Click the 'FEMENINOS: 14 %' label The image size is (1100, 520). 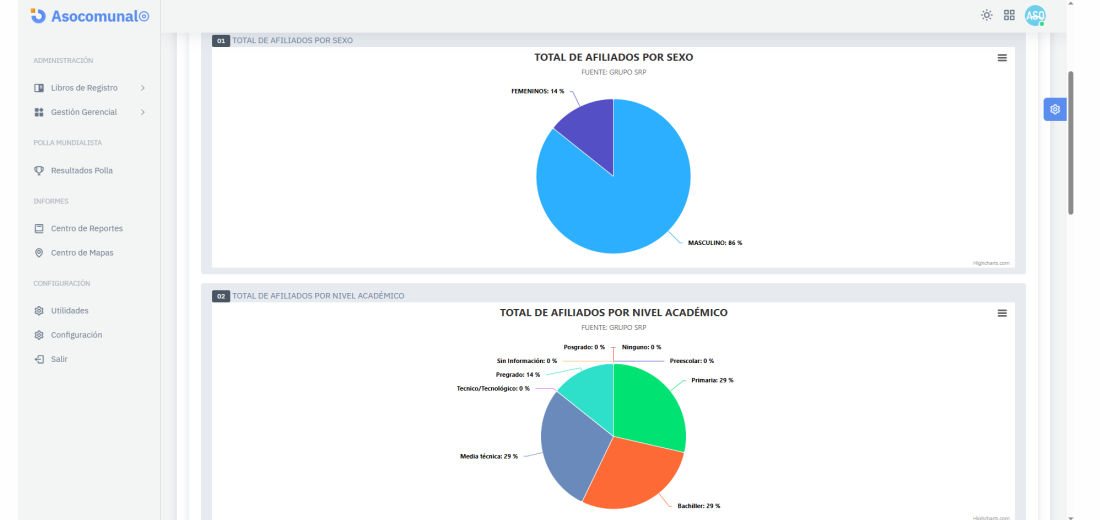[538, 91]
